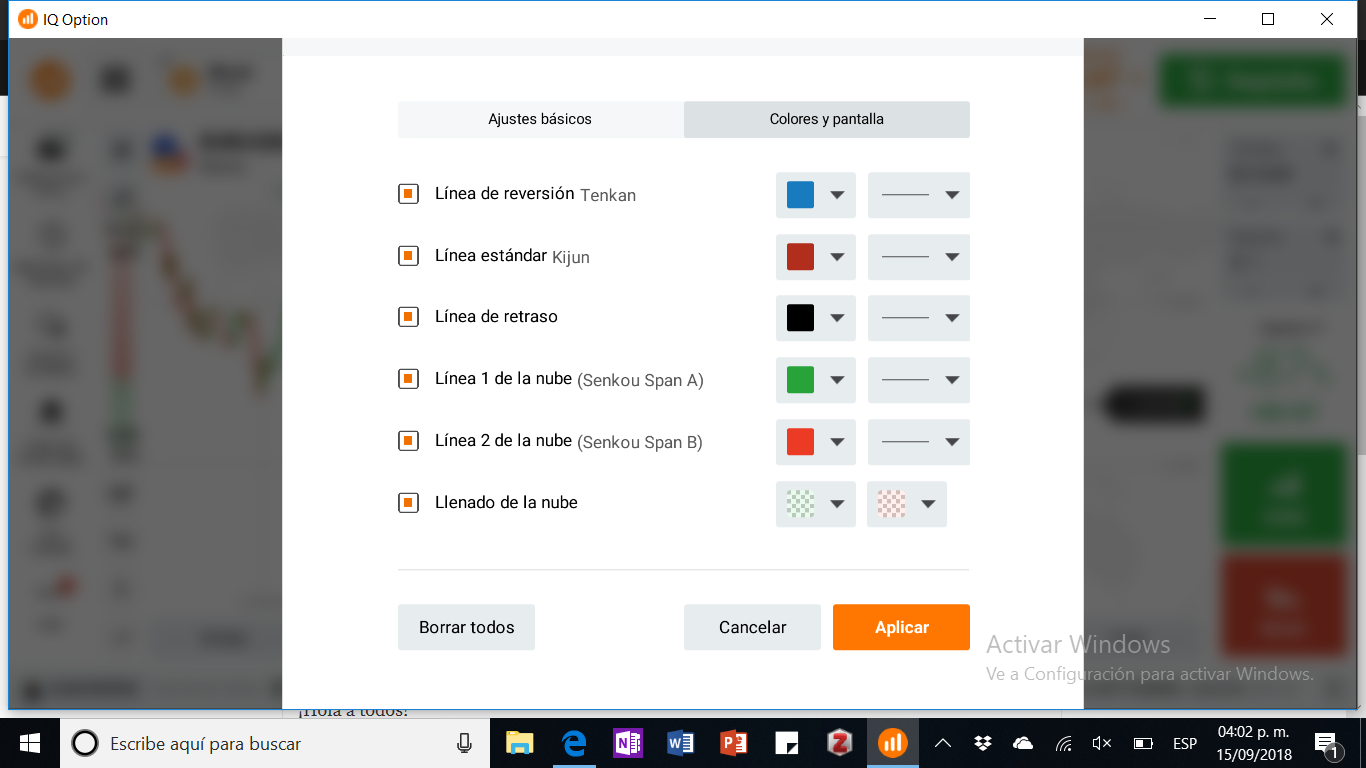Screen dimensions: 1366x768
Task: Uncheck the Línea estándar Kijun checkbox
Action: [x=408, y=256]
